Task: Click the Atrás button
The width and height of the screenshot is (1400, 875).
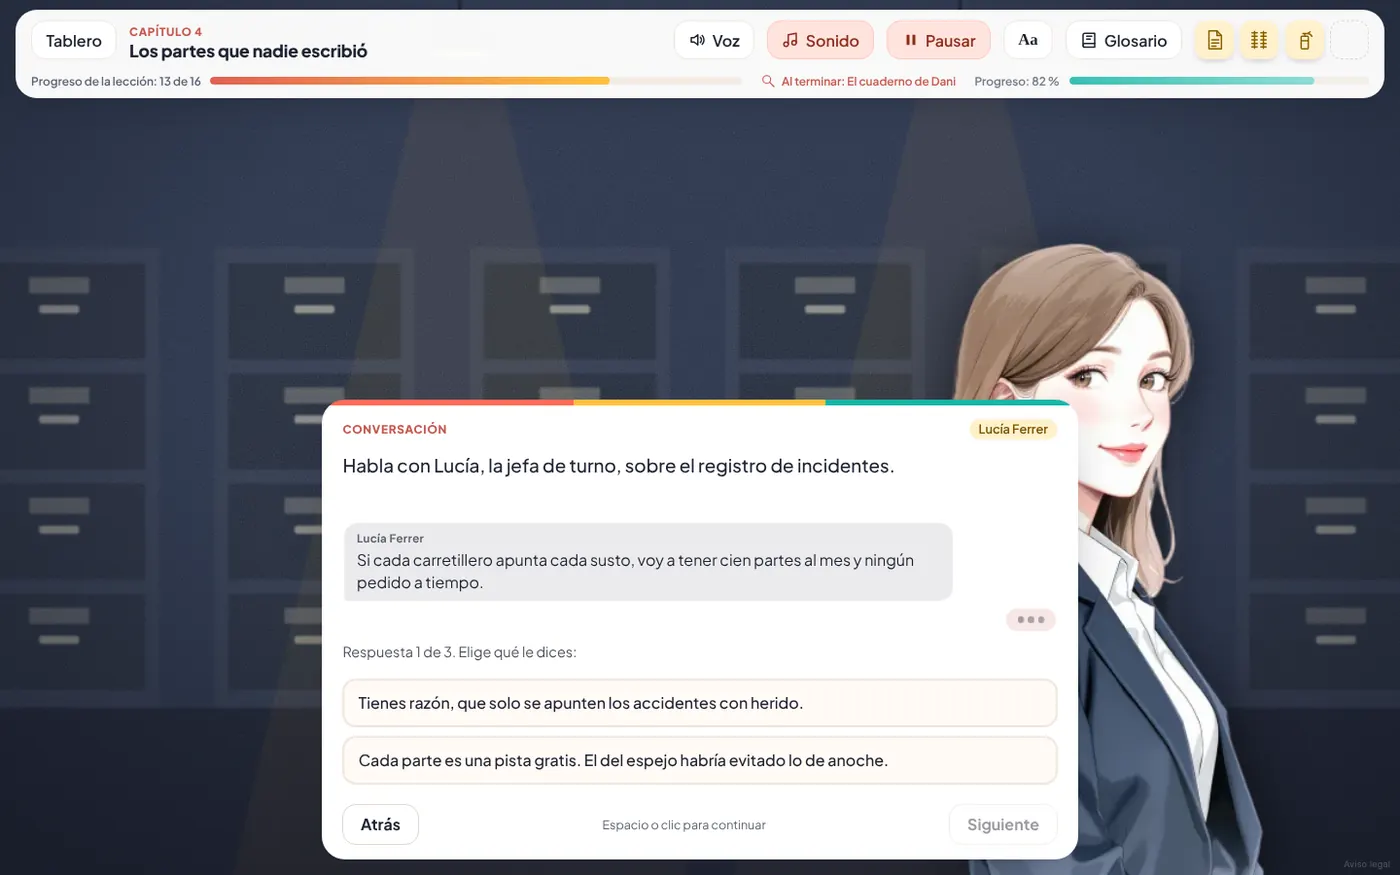Action: click(x=380, y=824)
